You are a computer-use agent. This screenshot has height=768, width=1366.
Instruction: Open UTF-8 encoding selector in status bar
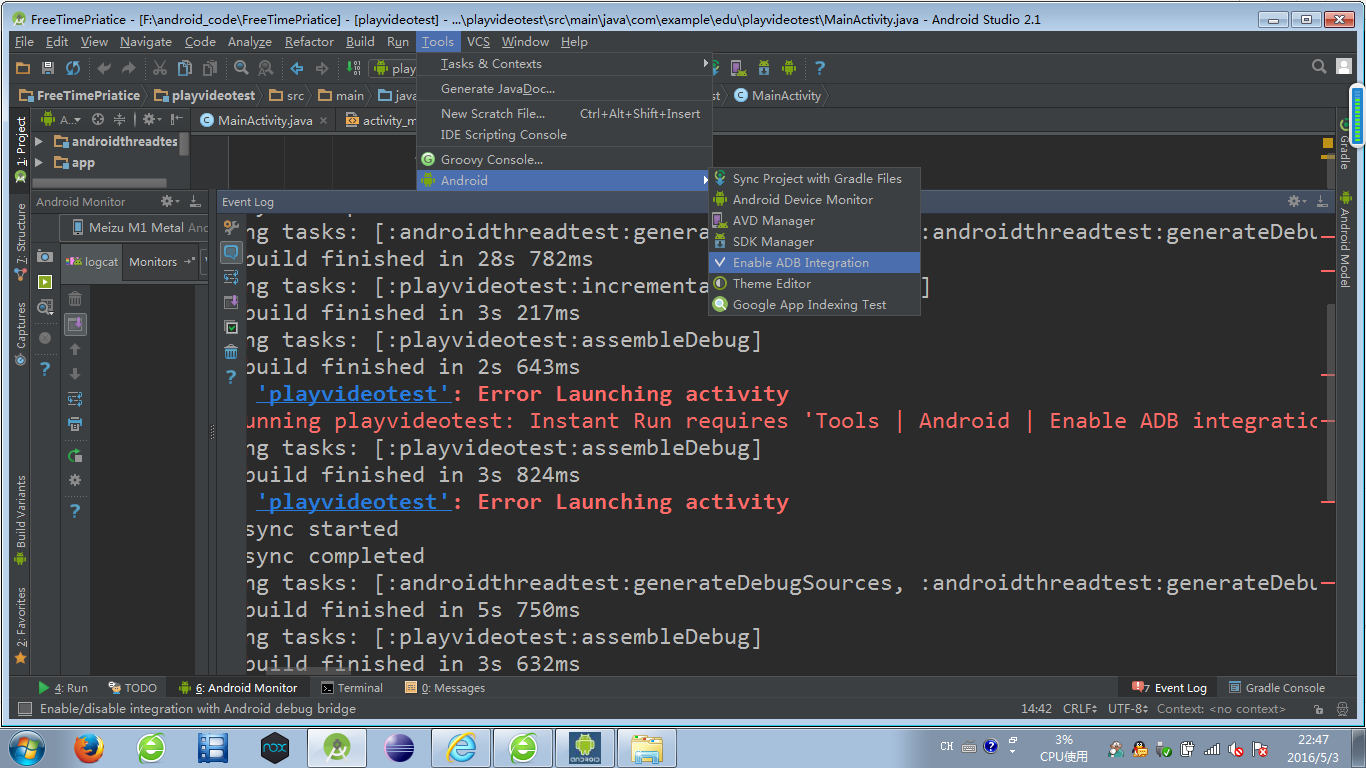(1127, 709)
